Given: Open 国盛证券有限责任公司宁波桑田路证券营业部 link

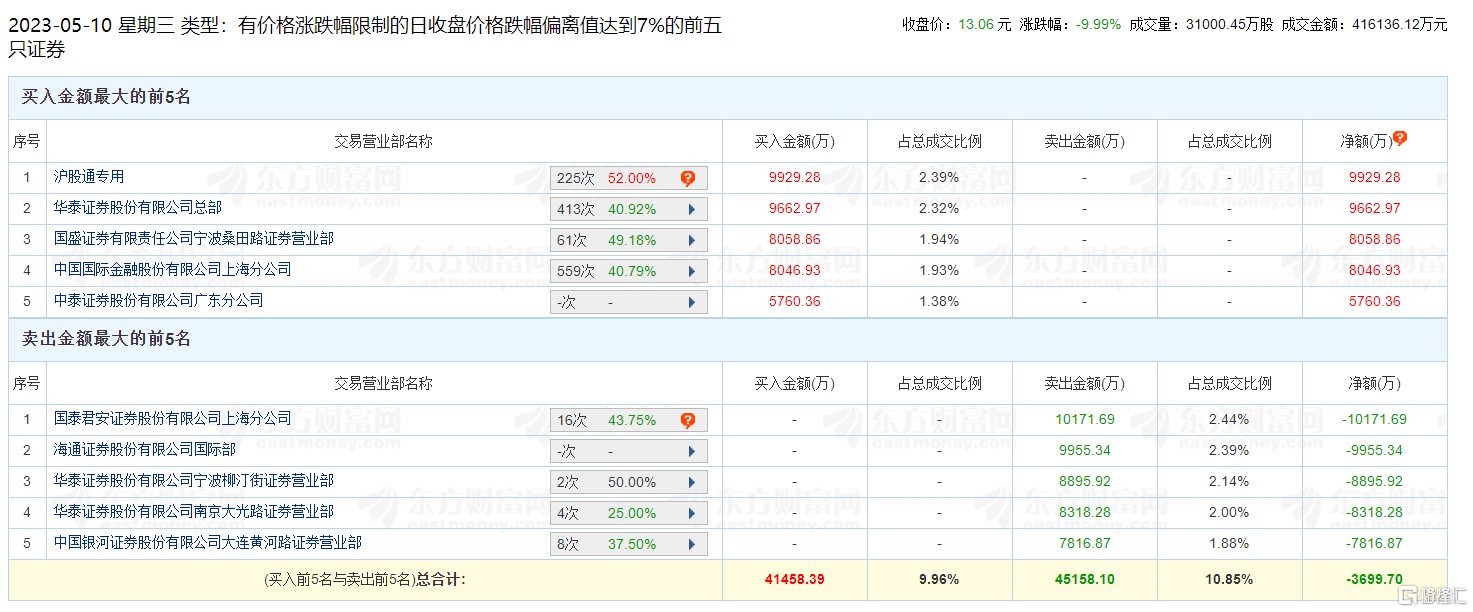Looking at the screenshot, I should tap(194, 239).
